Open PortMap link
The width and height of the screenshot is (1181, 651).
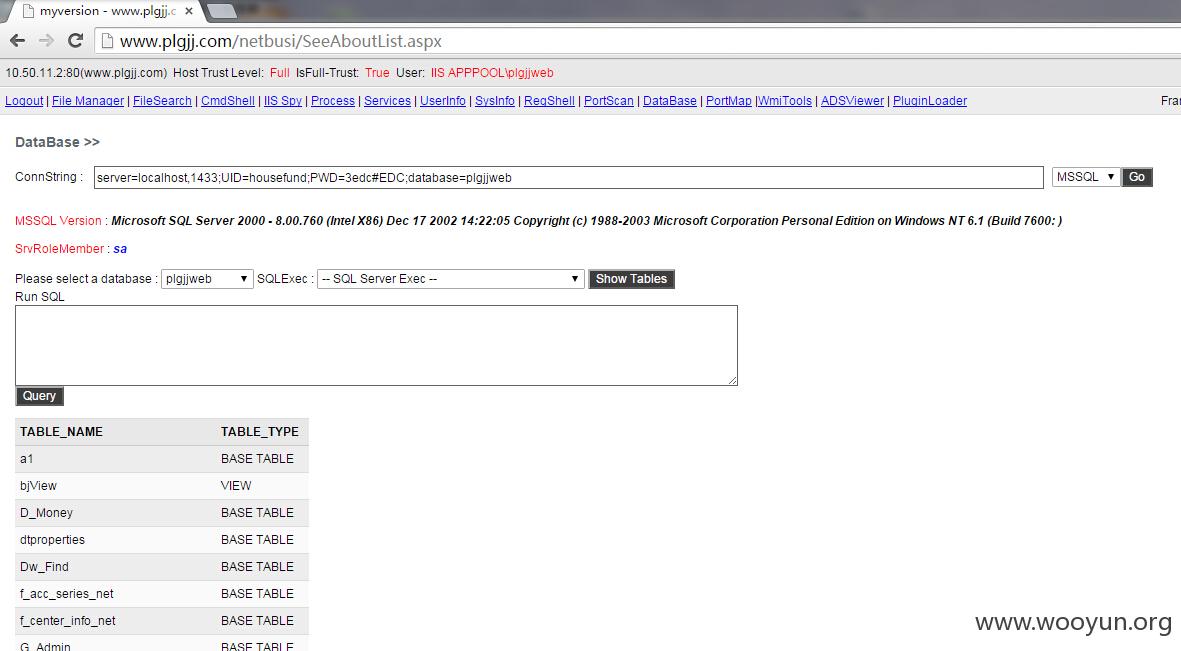click(728, 101)
